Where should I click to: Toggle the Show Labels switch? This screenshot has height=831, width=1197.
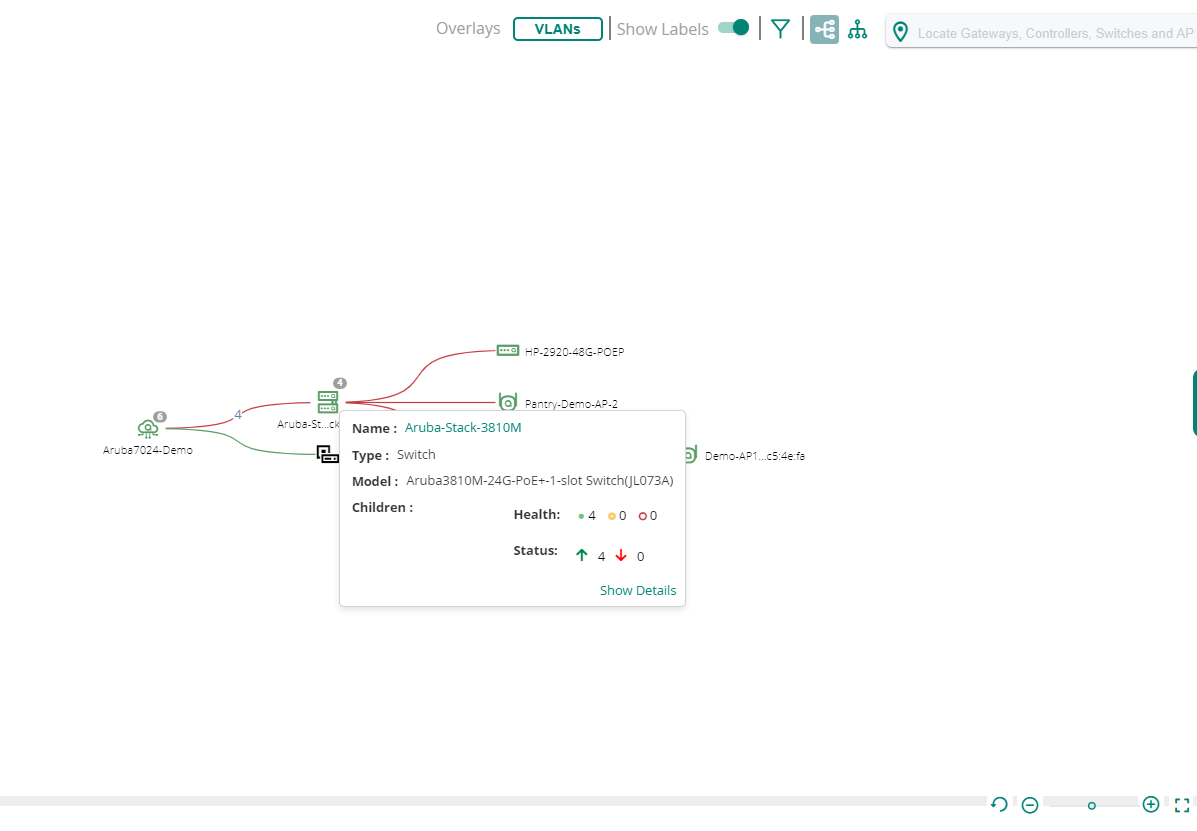734,28
